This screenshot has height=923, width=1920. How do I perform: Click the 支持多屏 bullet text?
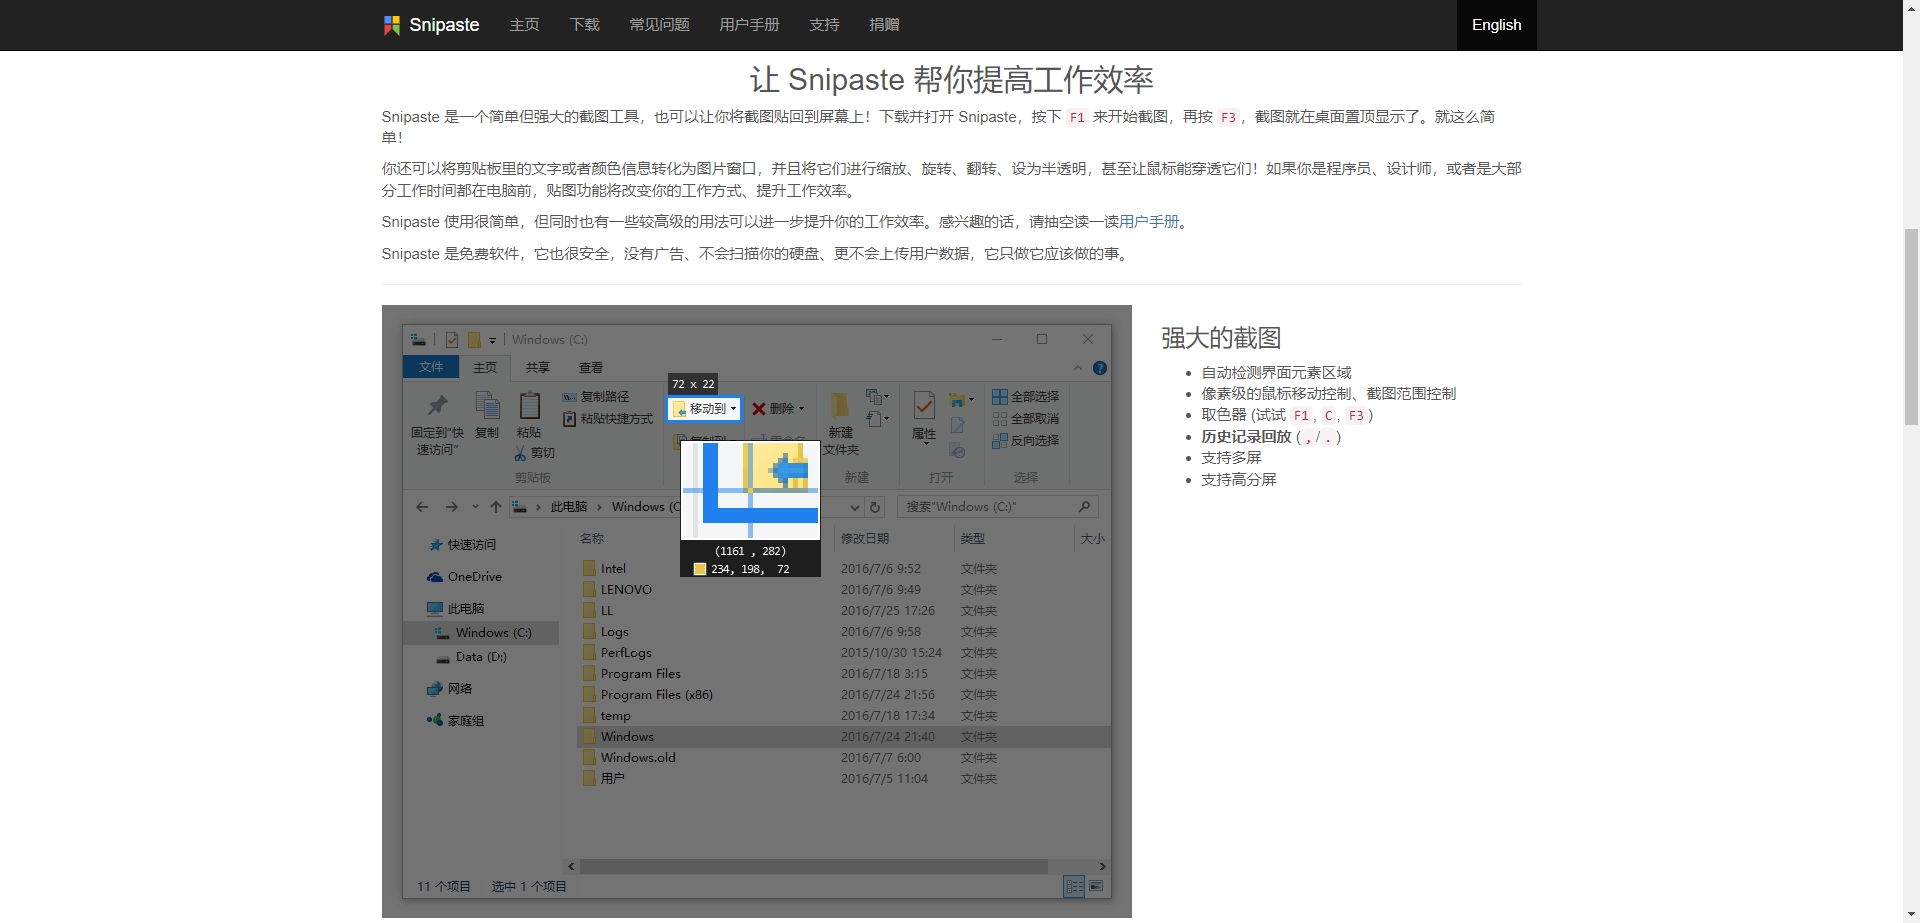[1231, 458]
